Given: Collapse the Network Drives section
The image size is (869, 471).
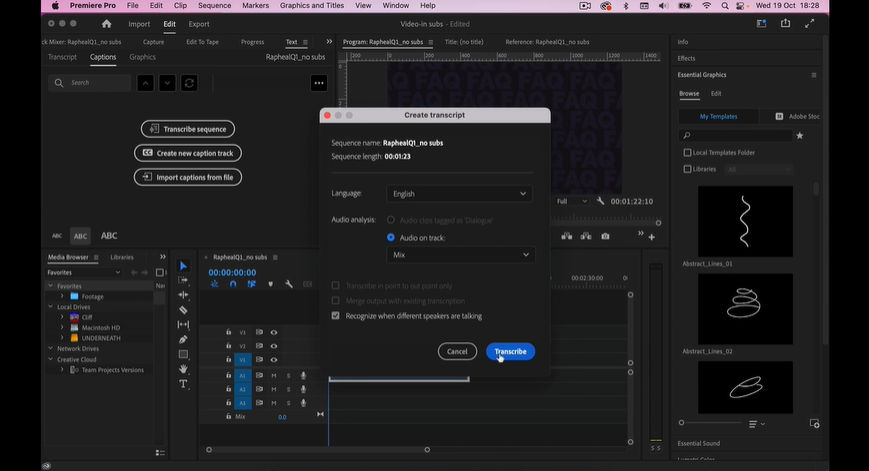Looking at the screenshot, I should [x=51, y=349].
